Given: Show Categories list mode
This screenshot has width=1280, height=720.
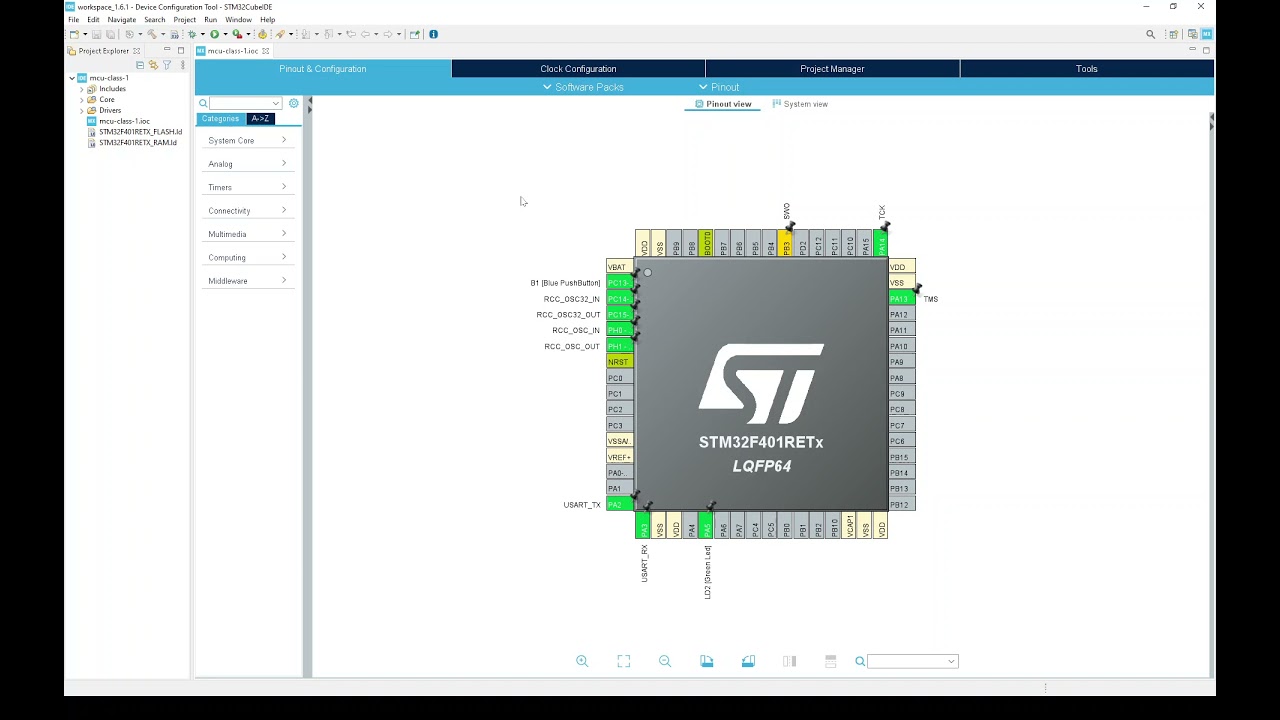Looking at the screenshot, I should point(221,119).
